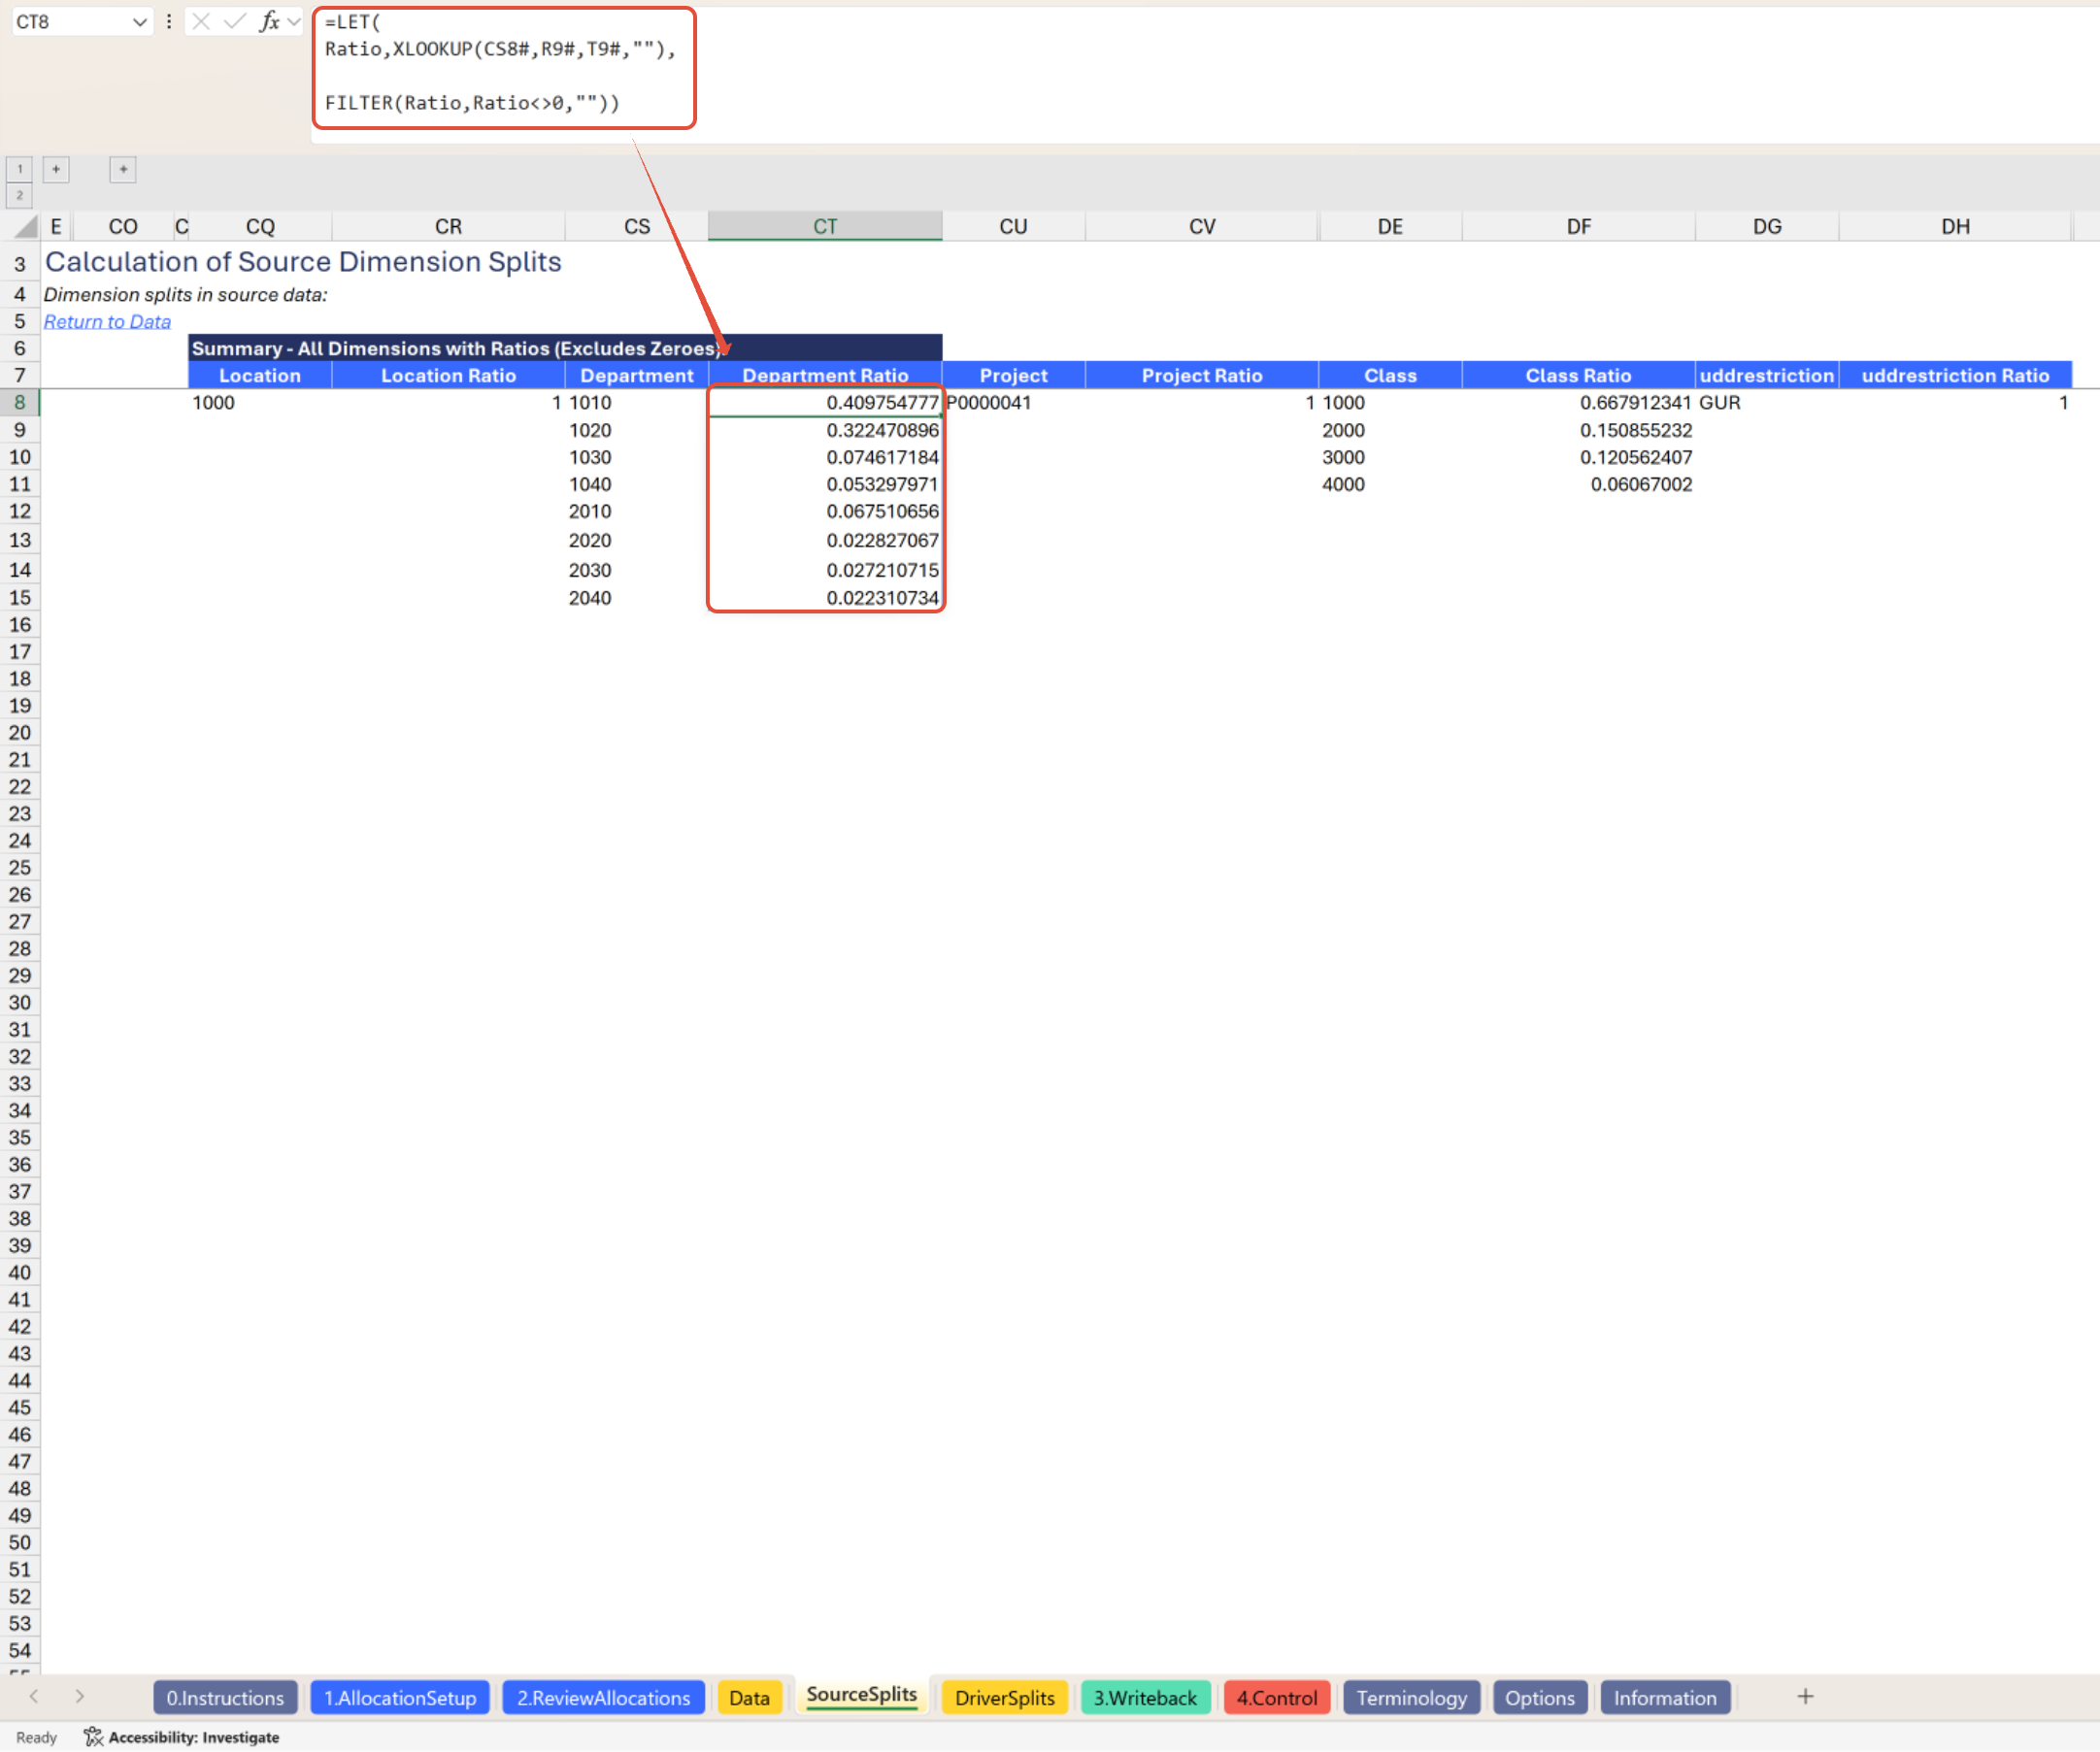Open the Name Box dropdown arrow

[139, 21]
